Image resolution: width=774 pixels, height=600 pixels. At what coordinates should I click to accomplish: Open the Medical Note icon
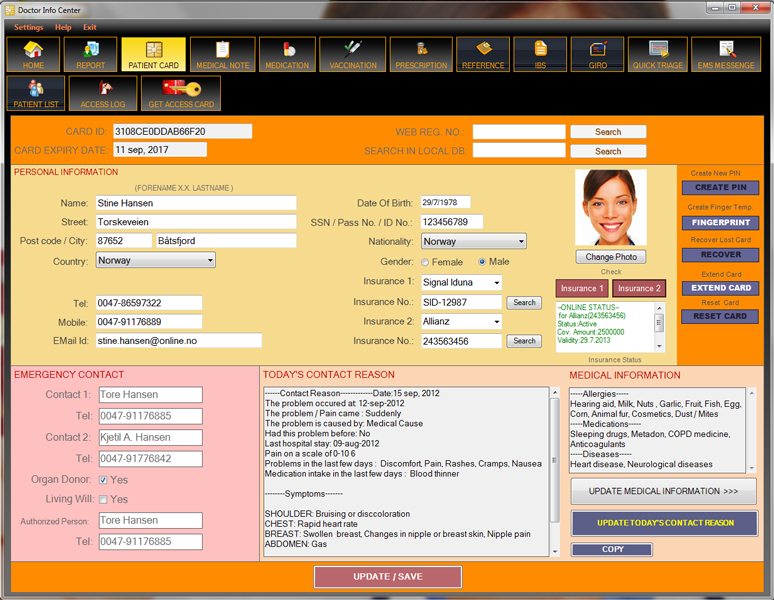pyautogui.click(x=222, y=55)
